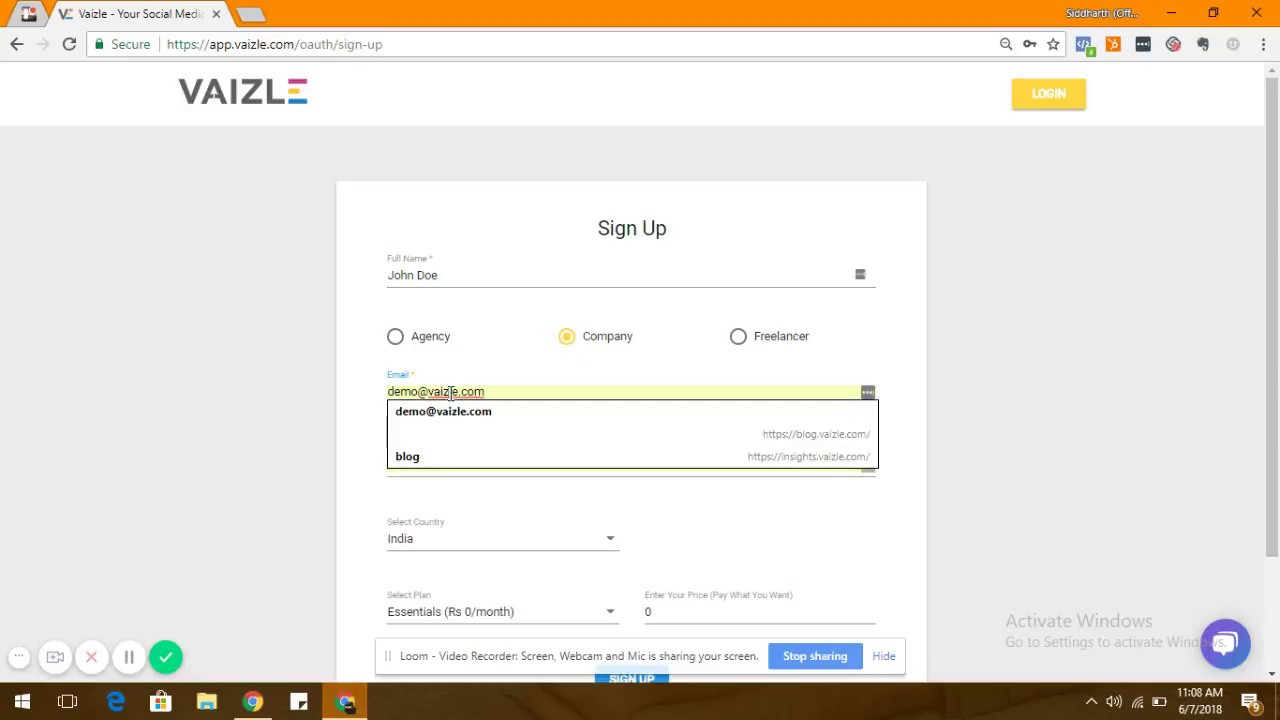Hide the Loom sharing notification bar
Screen dimensions: 1280x720
click(884, 656)
